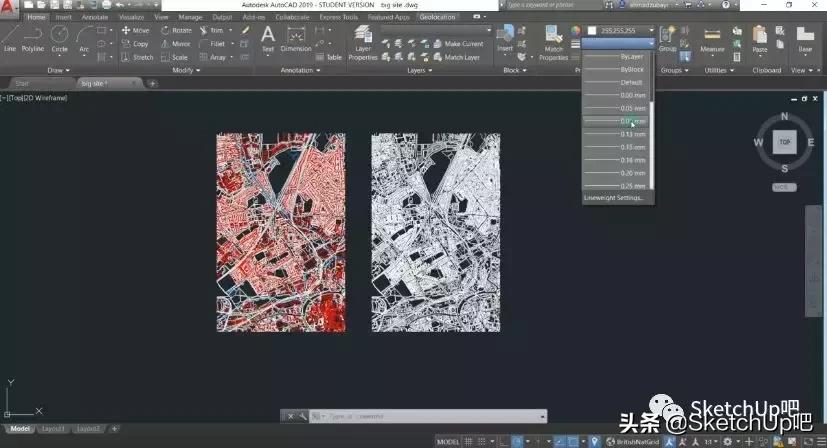
Task: Expand the Draw panel dropdown
Action: [x=64, y=71]
